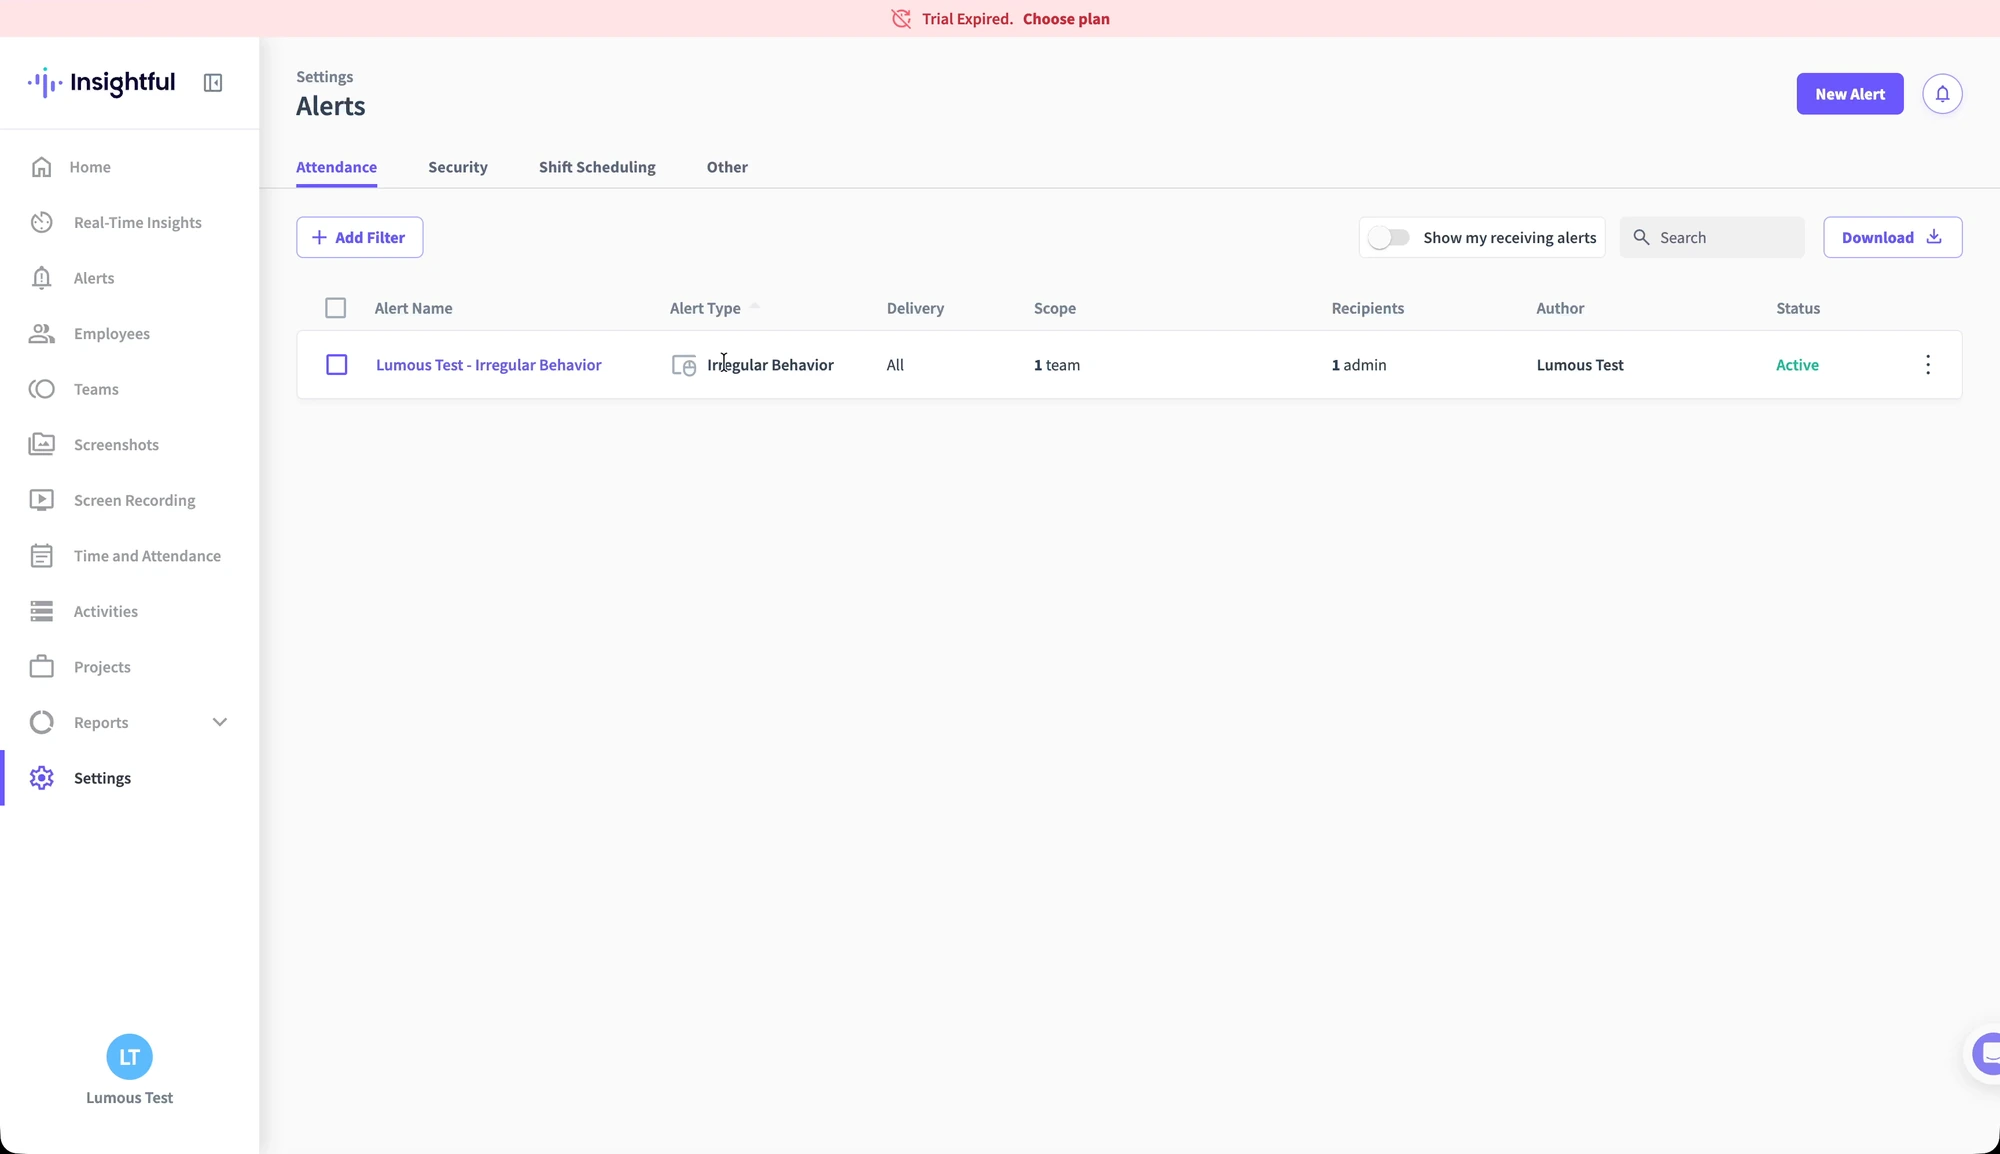The width and height of the screenshot is (2000, 1154).
Task: Check the Lumous Test alert checkbox
Action: [x=337, y=365]
